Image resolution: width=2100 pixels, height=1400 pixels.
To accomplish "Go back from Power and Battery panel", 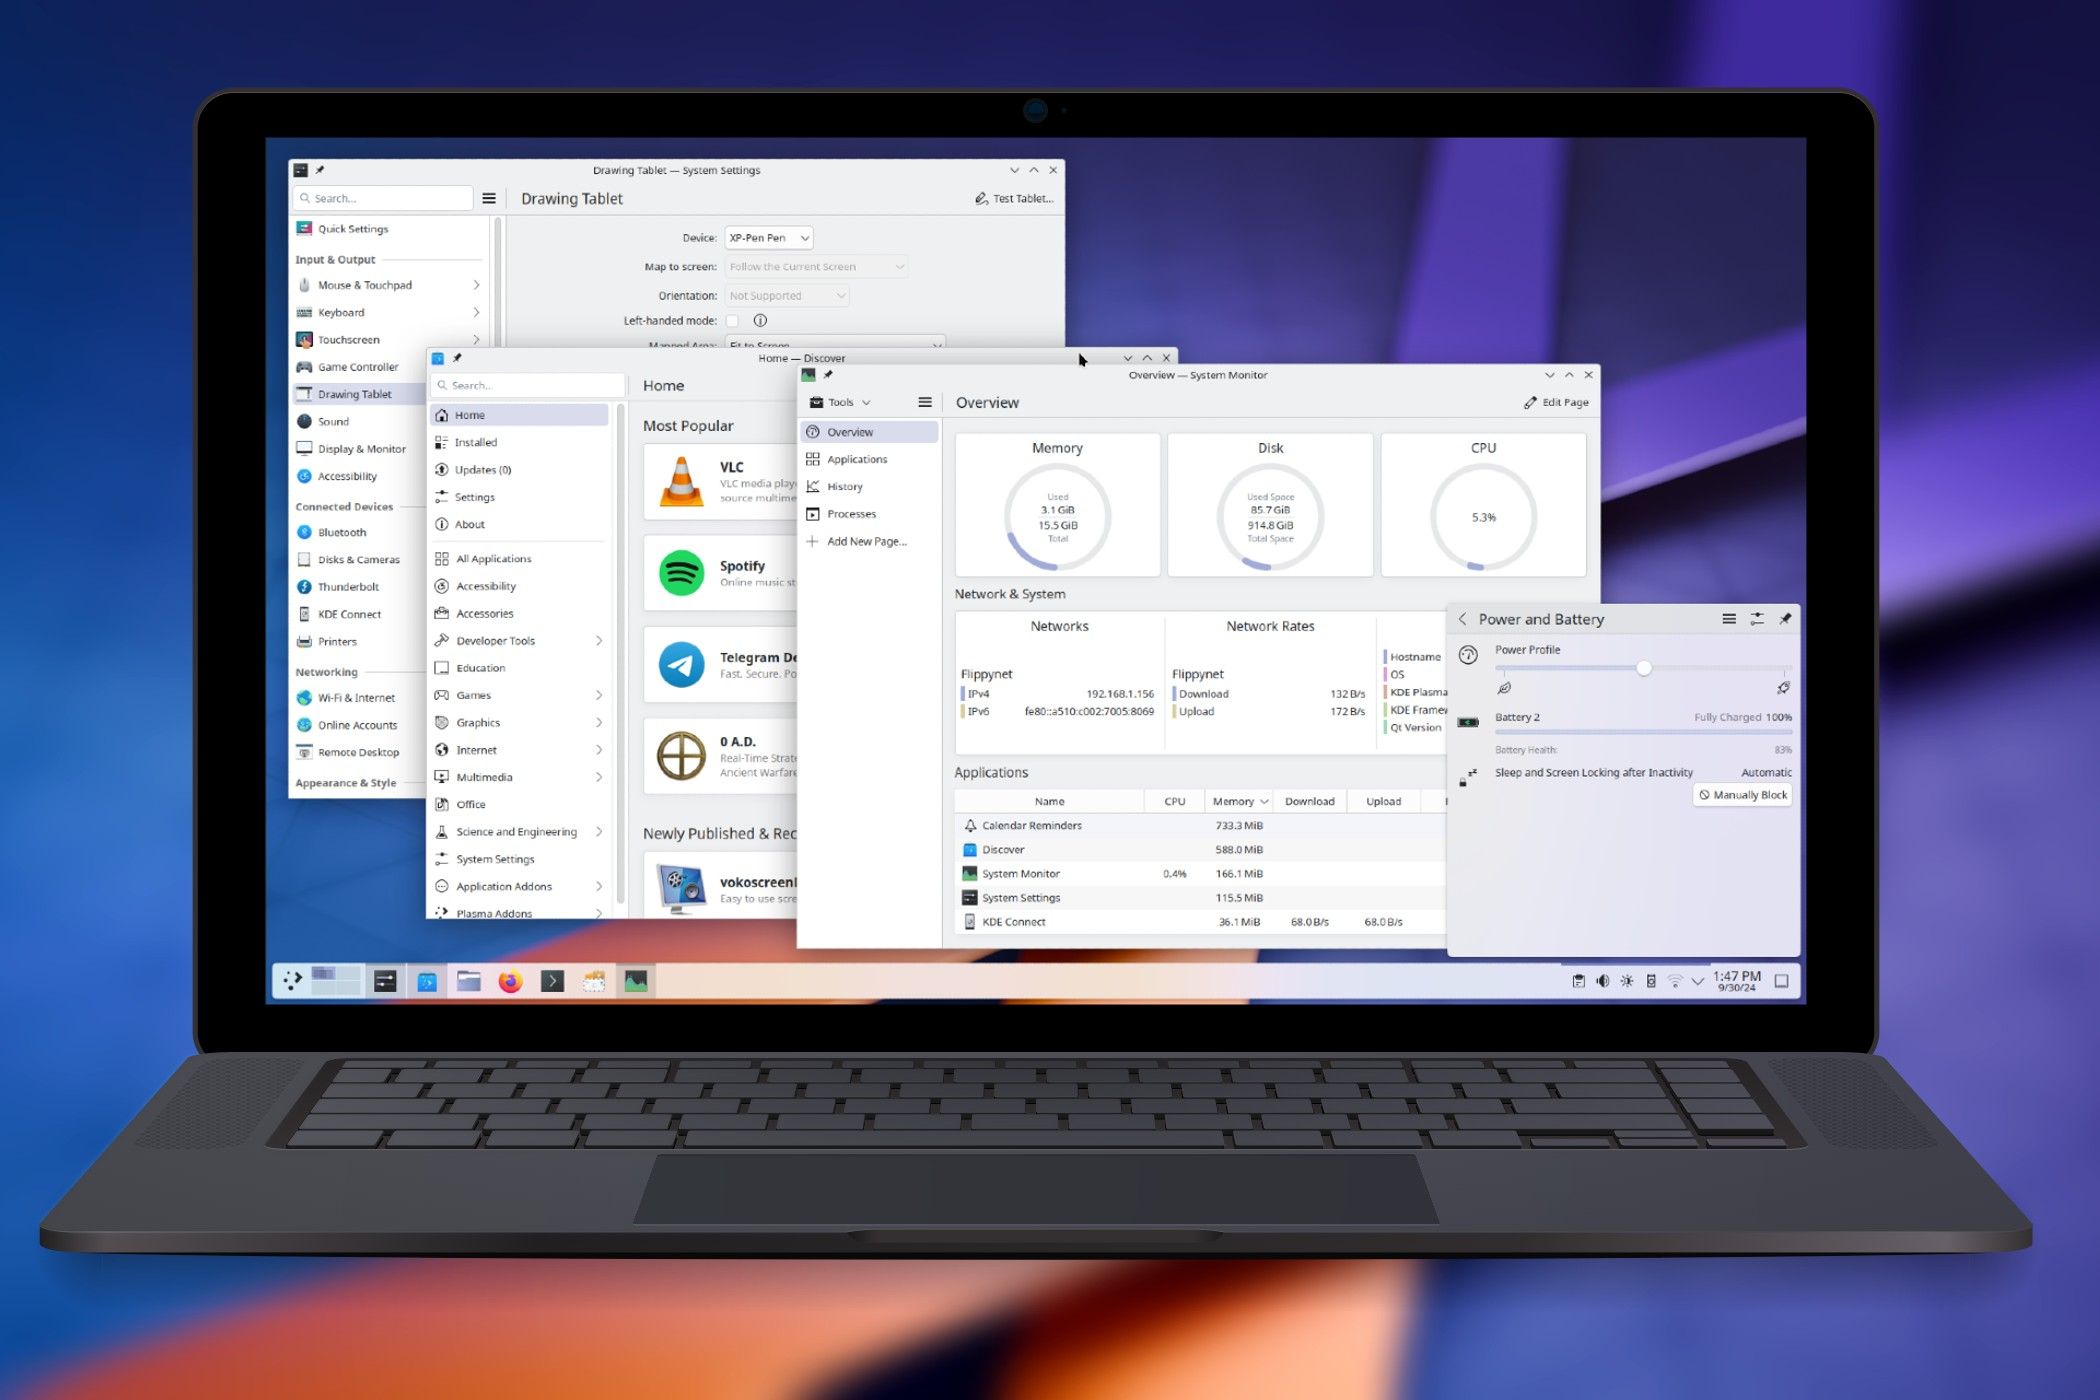I will pyautogui.click(x=1462, y=619).
